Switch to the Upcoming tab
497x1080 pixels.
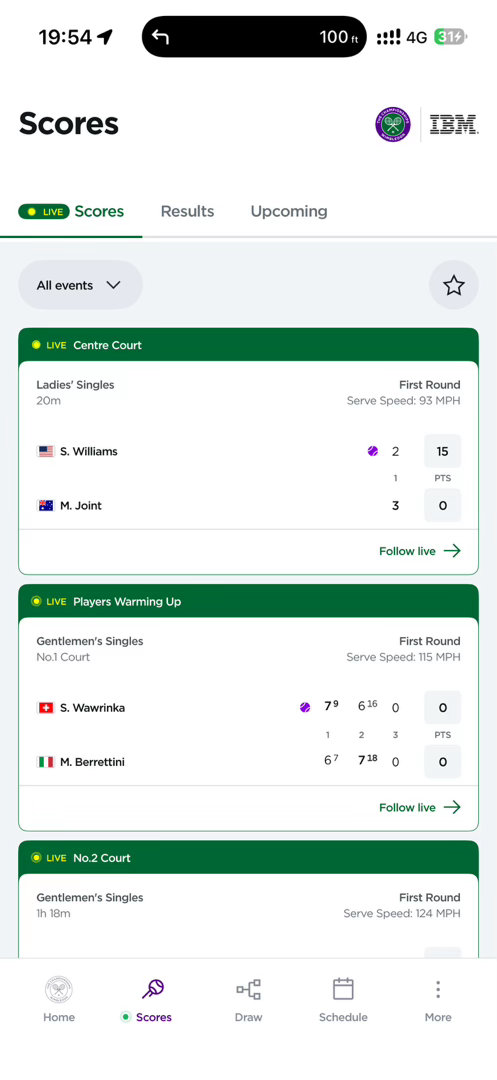[289, 211]
